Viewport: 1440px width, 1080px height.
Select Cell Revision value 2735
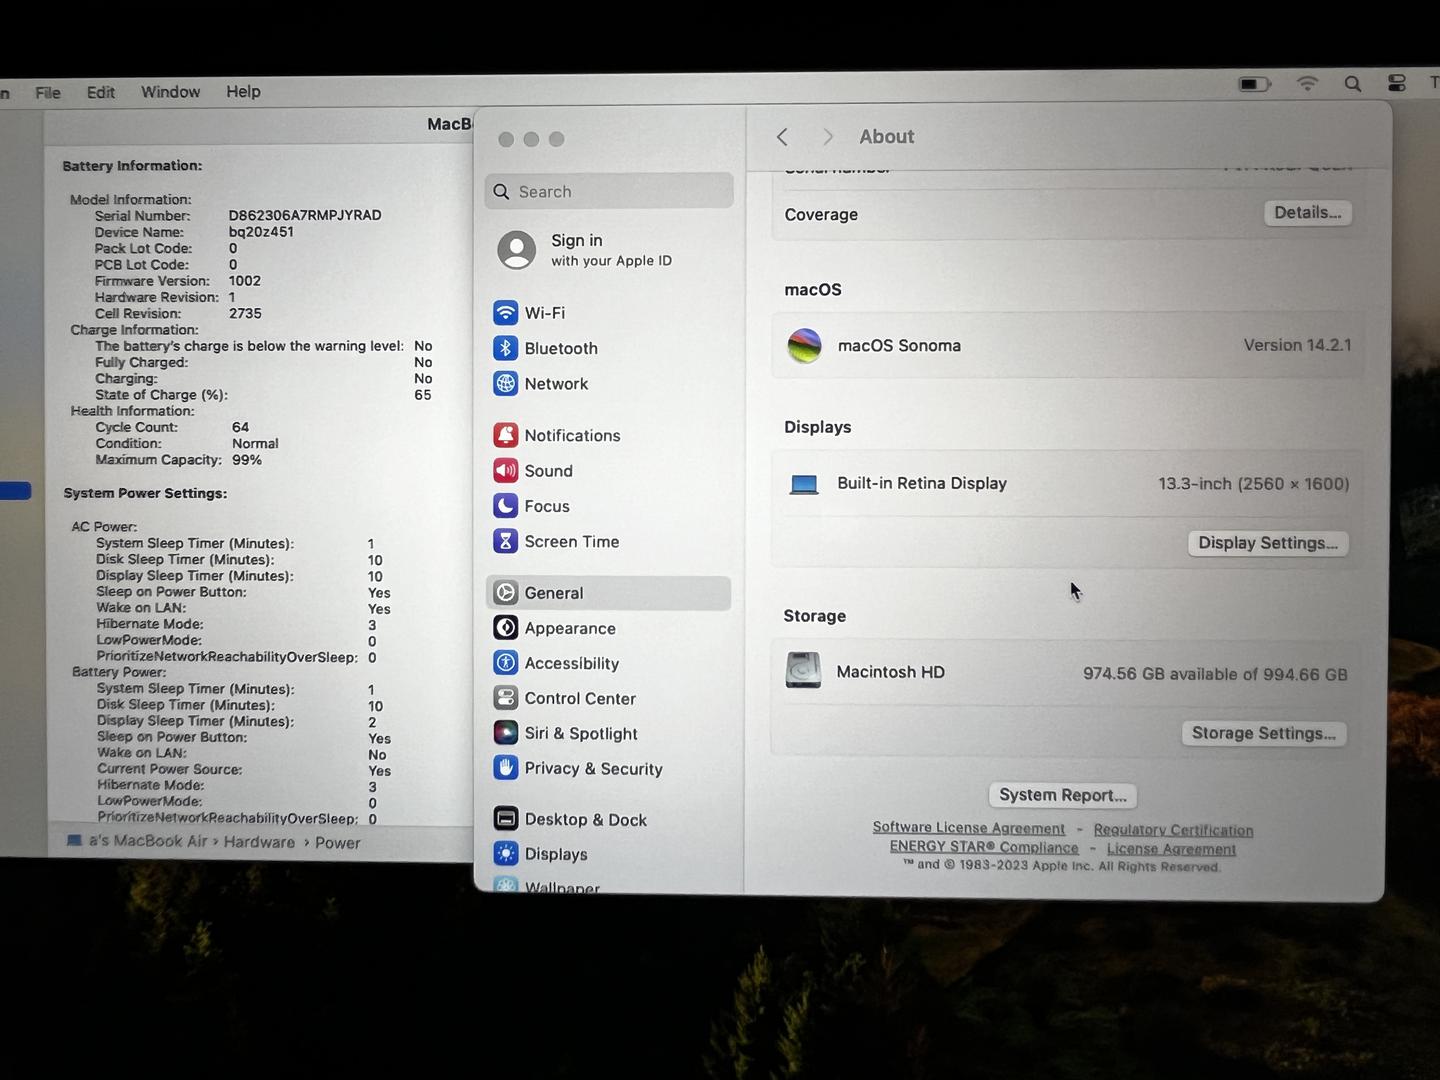[245, 313]
